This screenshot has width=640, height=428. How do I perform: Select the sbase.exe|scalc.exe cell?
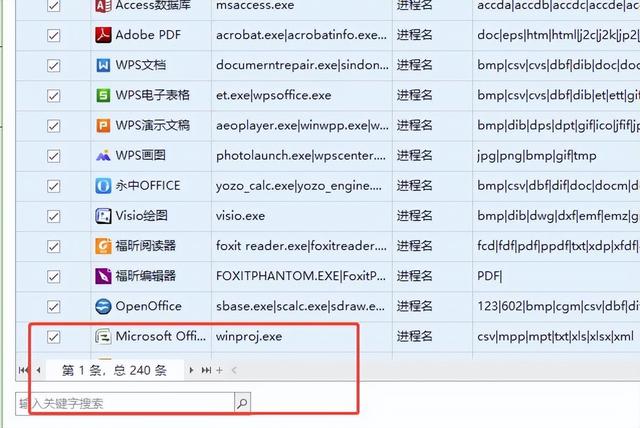coord(302,306)
